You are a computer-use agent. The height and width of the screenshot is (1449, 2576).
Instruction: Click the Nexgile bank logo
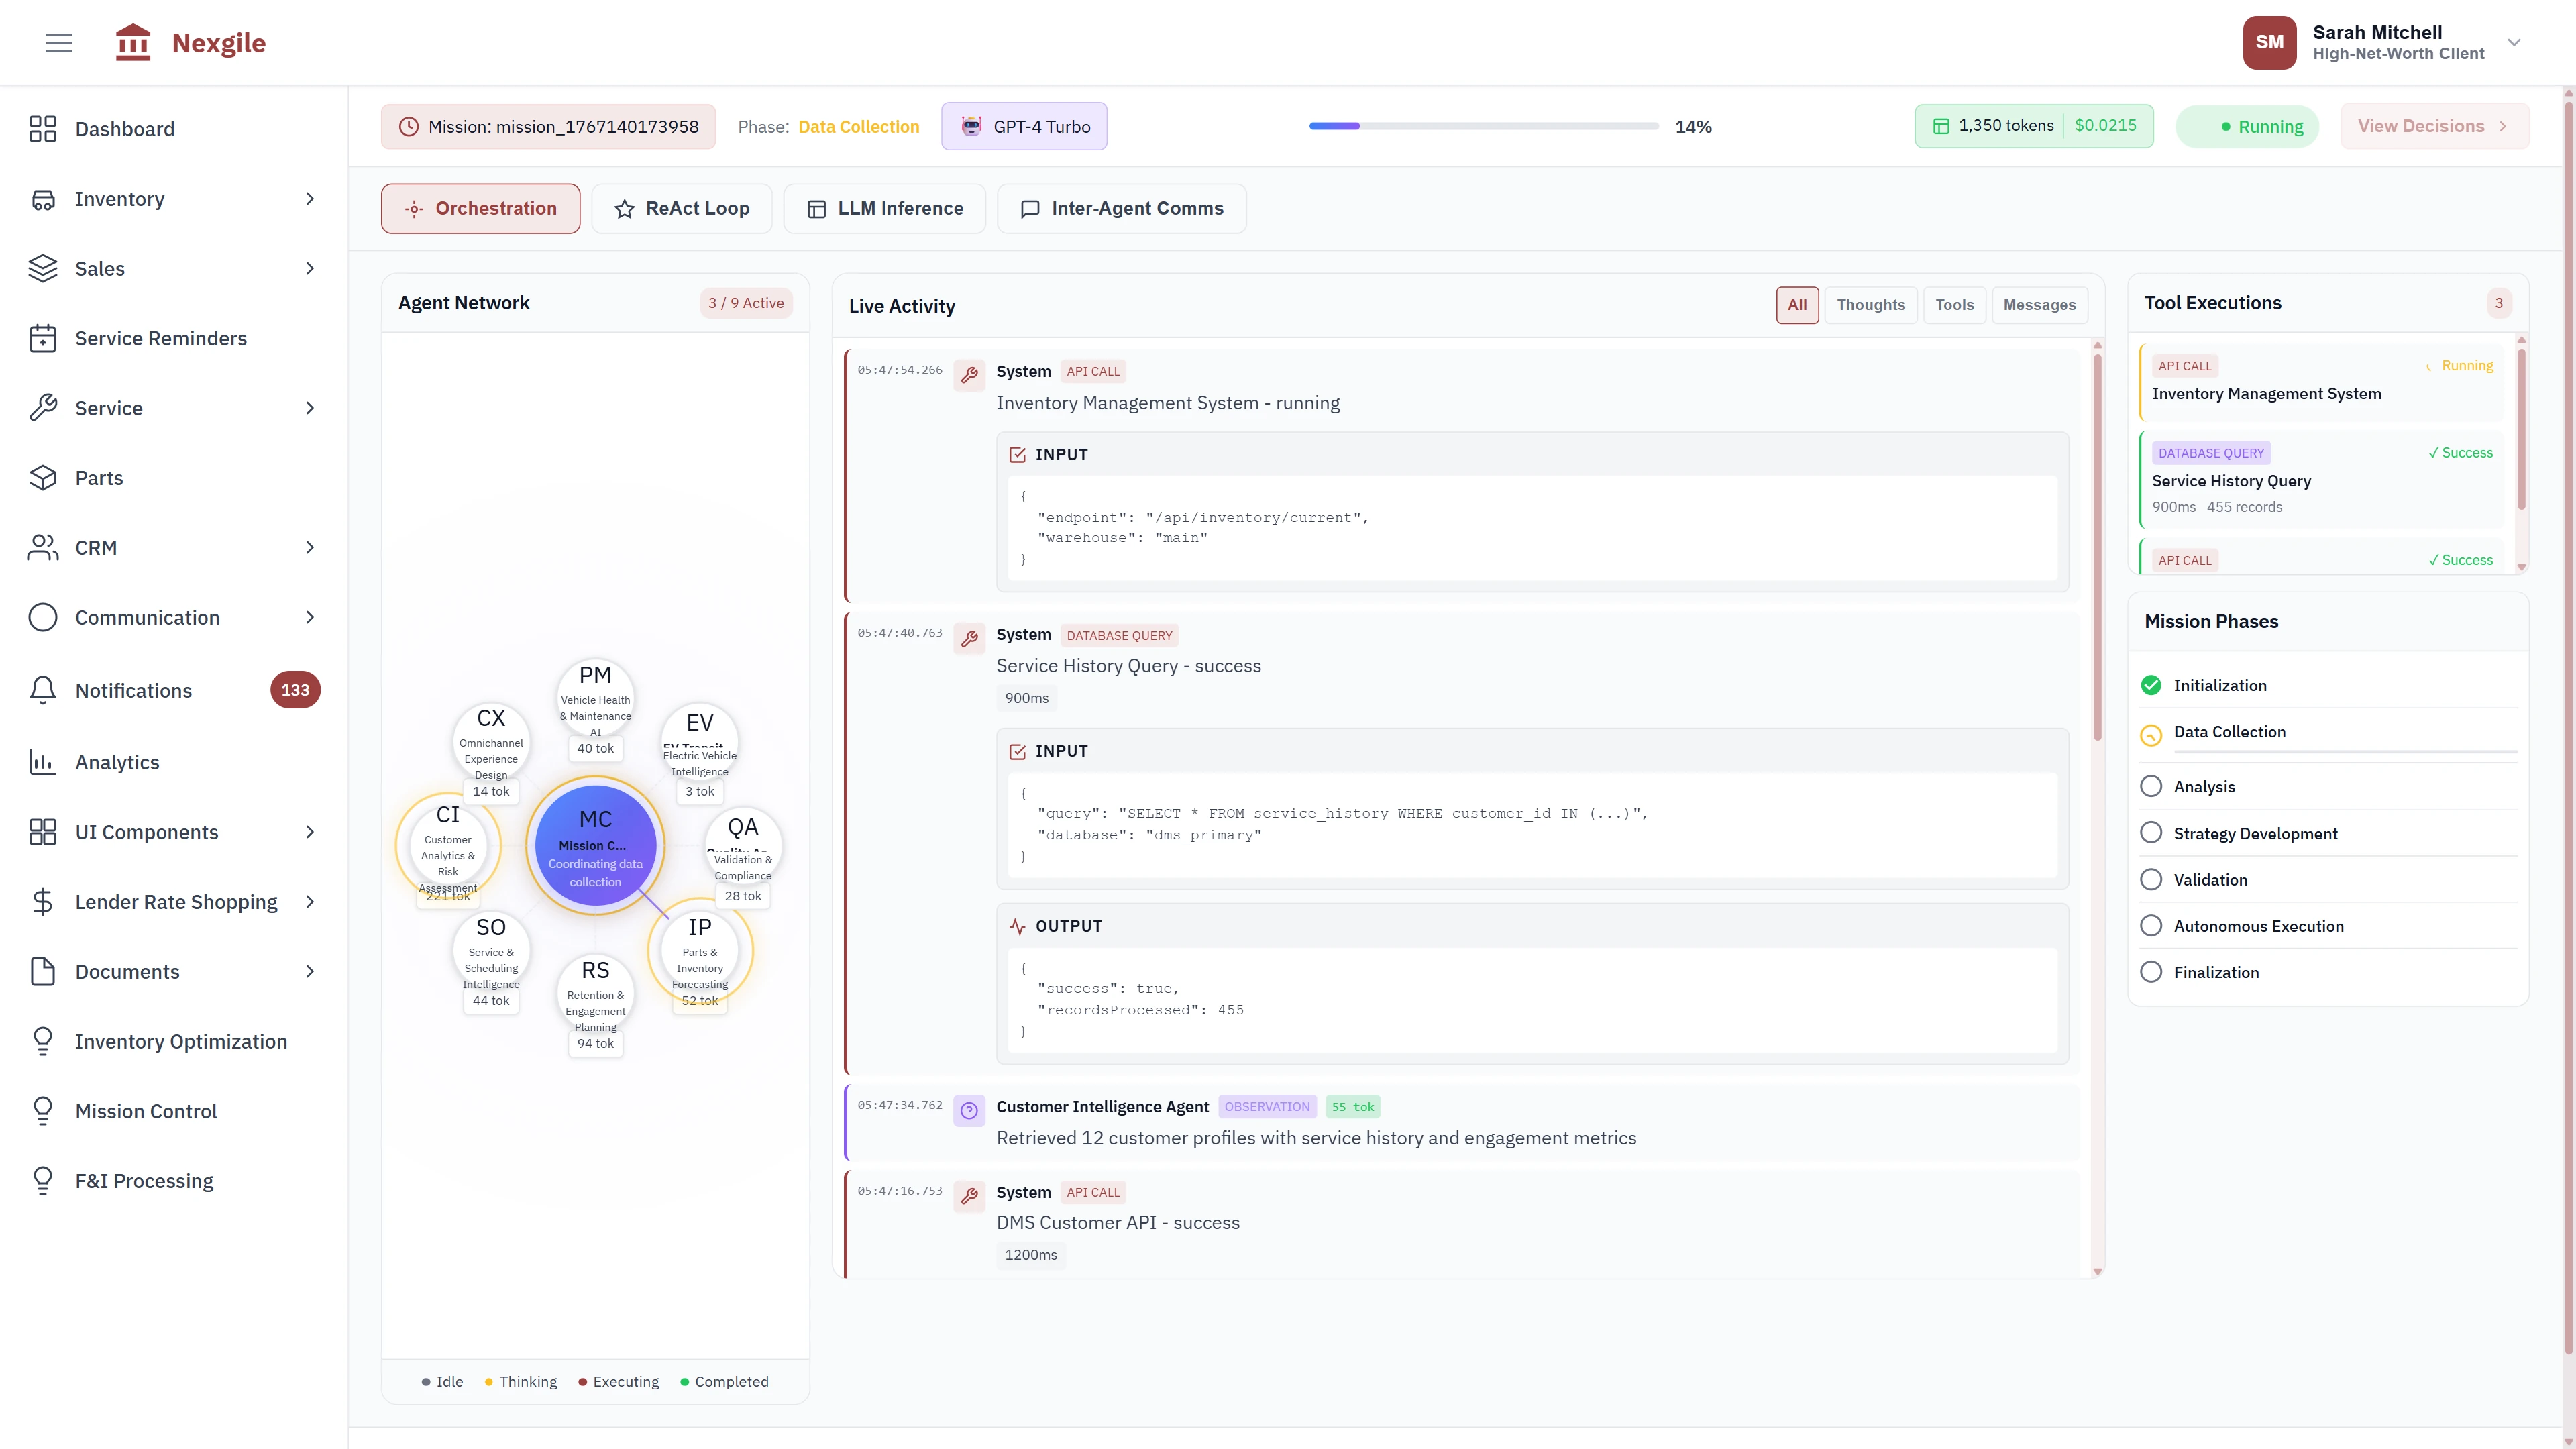[133, 42]
